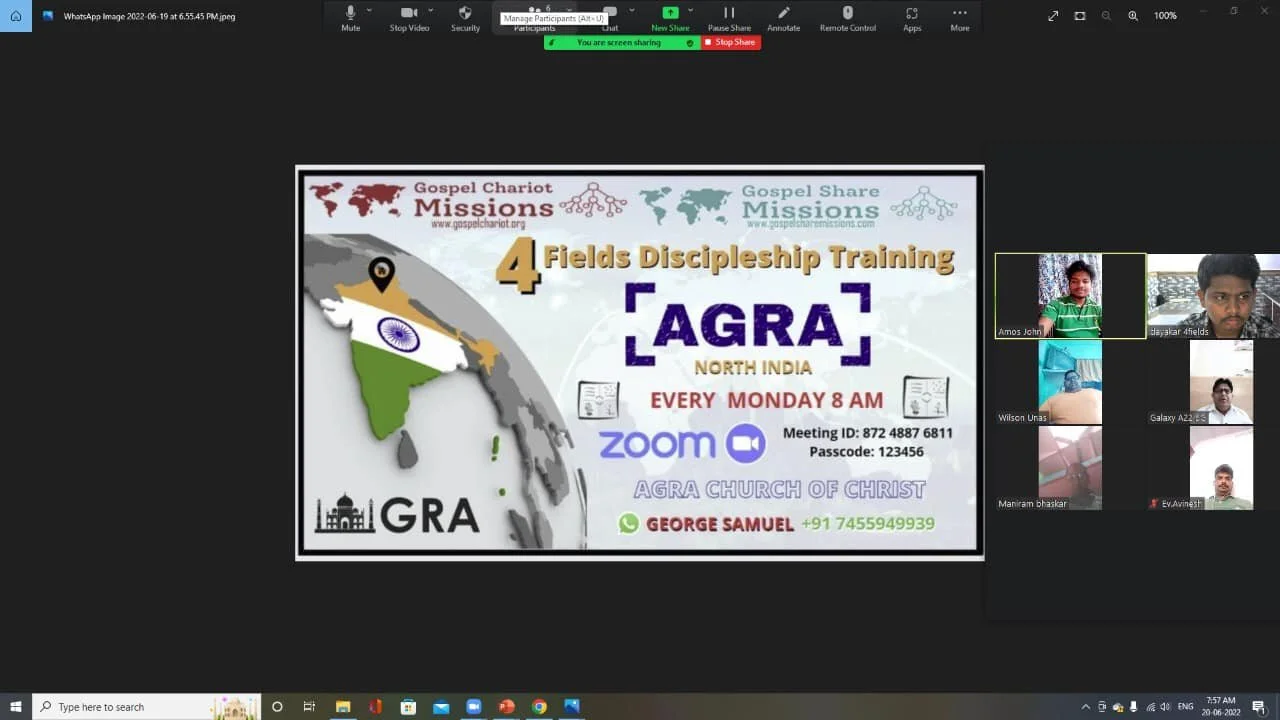The width and height of the screenshot is (1280, 720).
Task: Open Mail app from taskbar
Action: click(x=441, y=706)
